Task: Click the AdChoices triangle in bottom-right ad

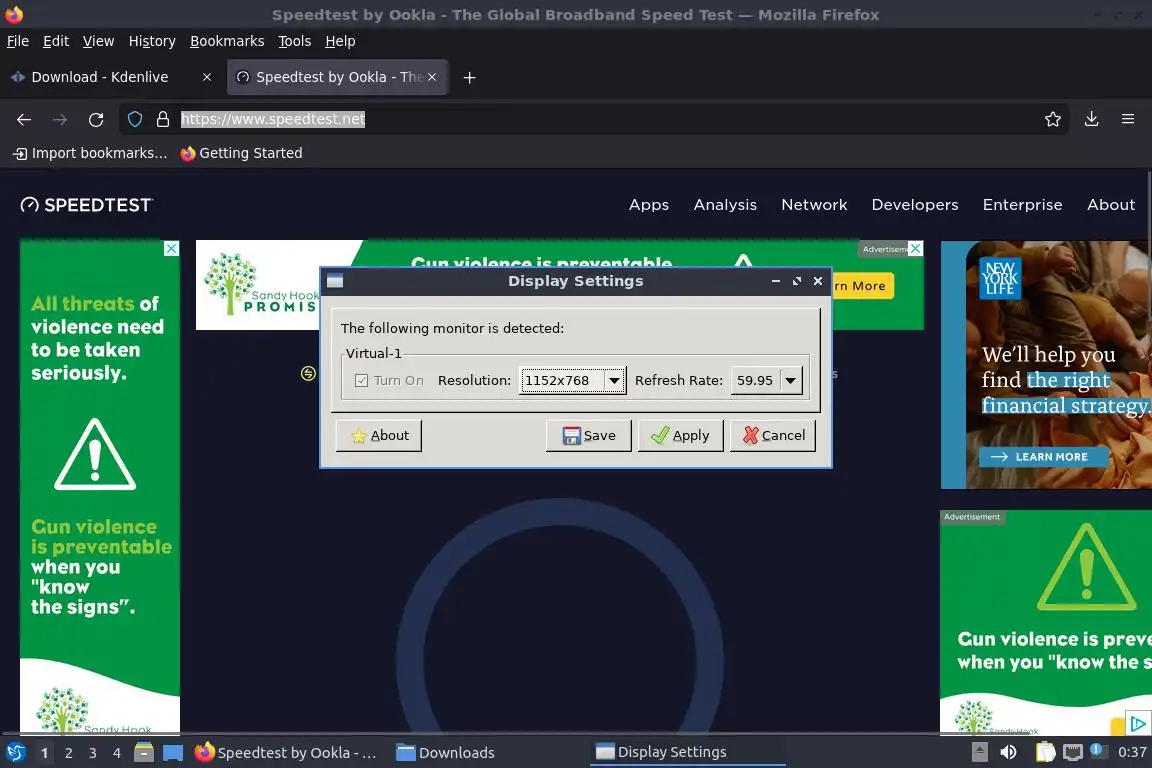Action: pyautogui.click(x=1137, y=724)
